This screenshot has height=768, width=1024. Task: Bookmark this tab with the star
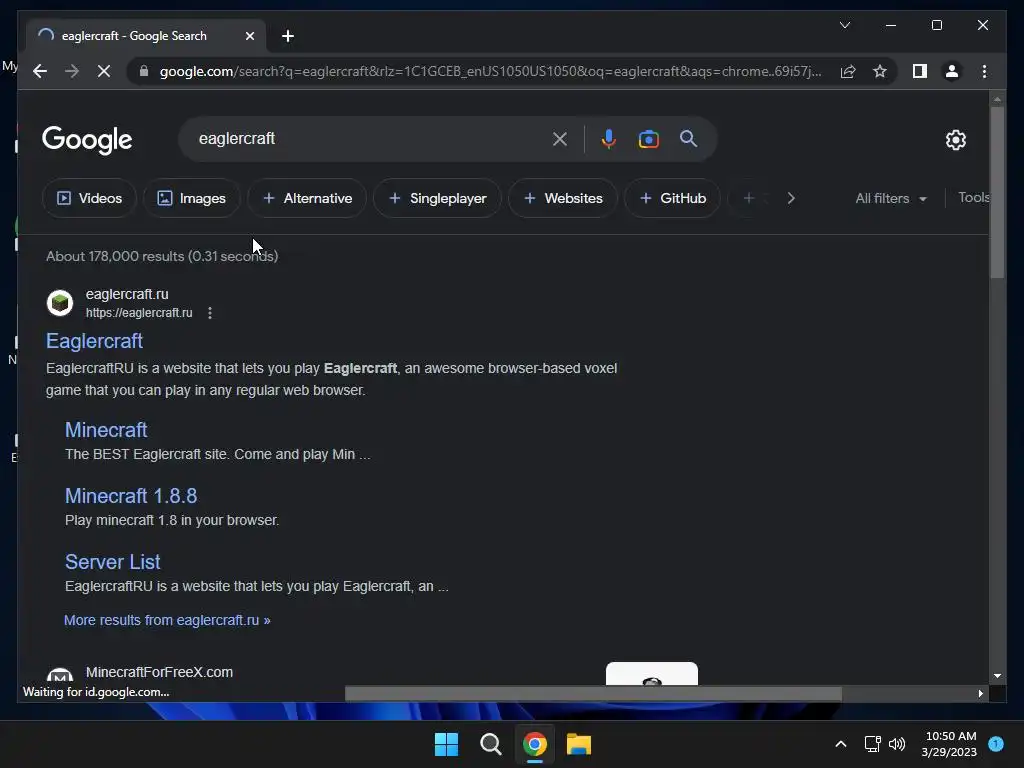(x=880, y=71)
